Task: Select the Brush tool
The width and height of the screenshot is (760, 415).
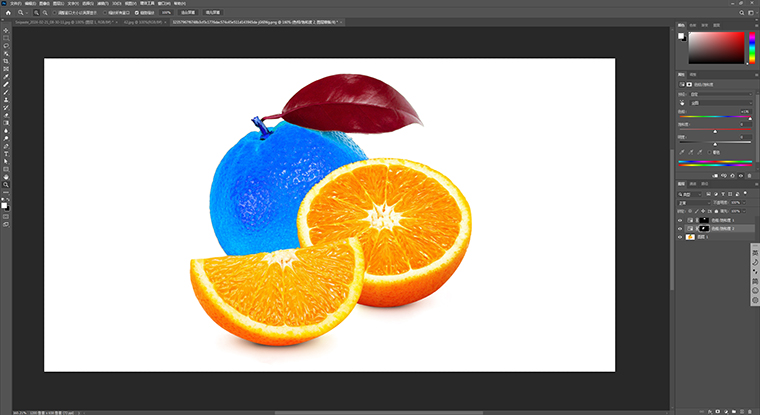Action: point(6,92)
